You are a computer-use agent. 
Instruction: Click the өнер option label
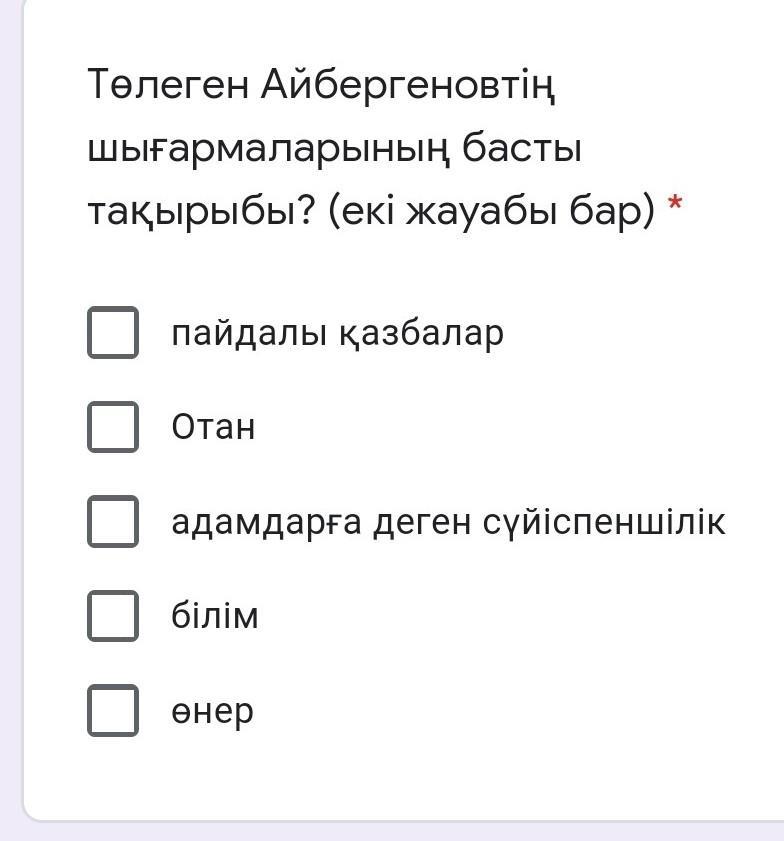(x=212, y=711)
